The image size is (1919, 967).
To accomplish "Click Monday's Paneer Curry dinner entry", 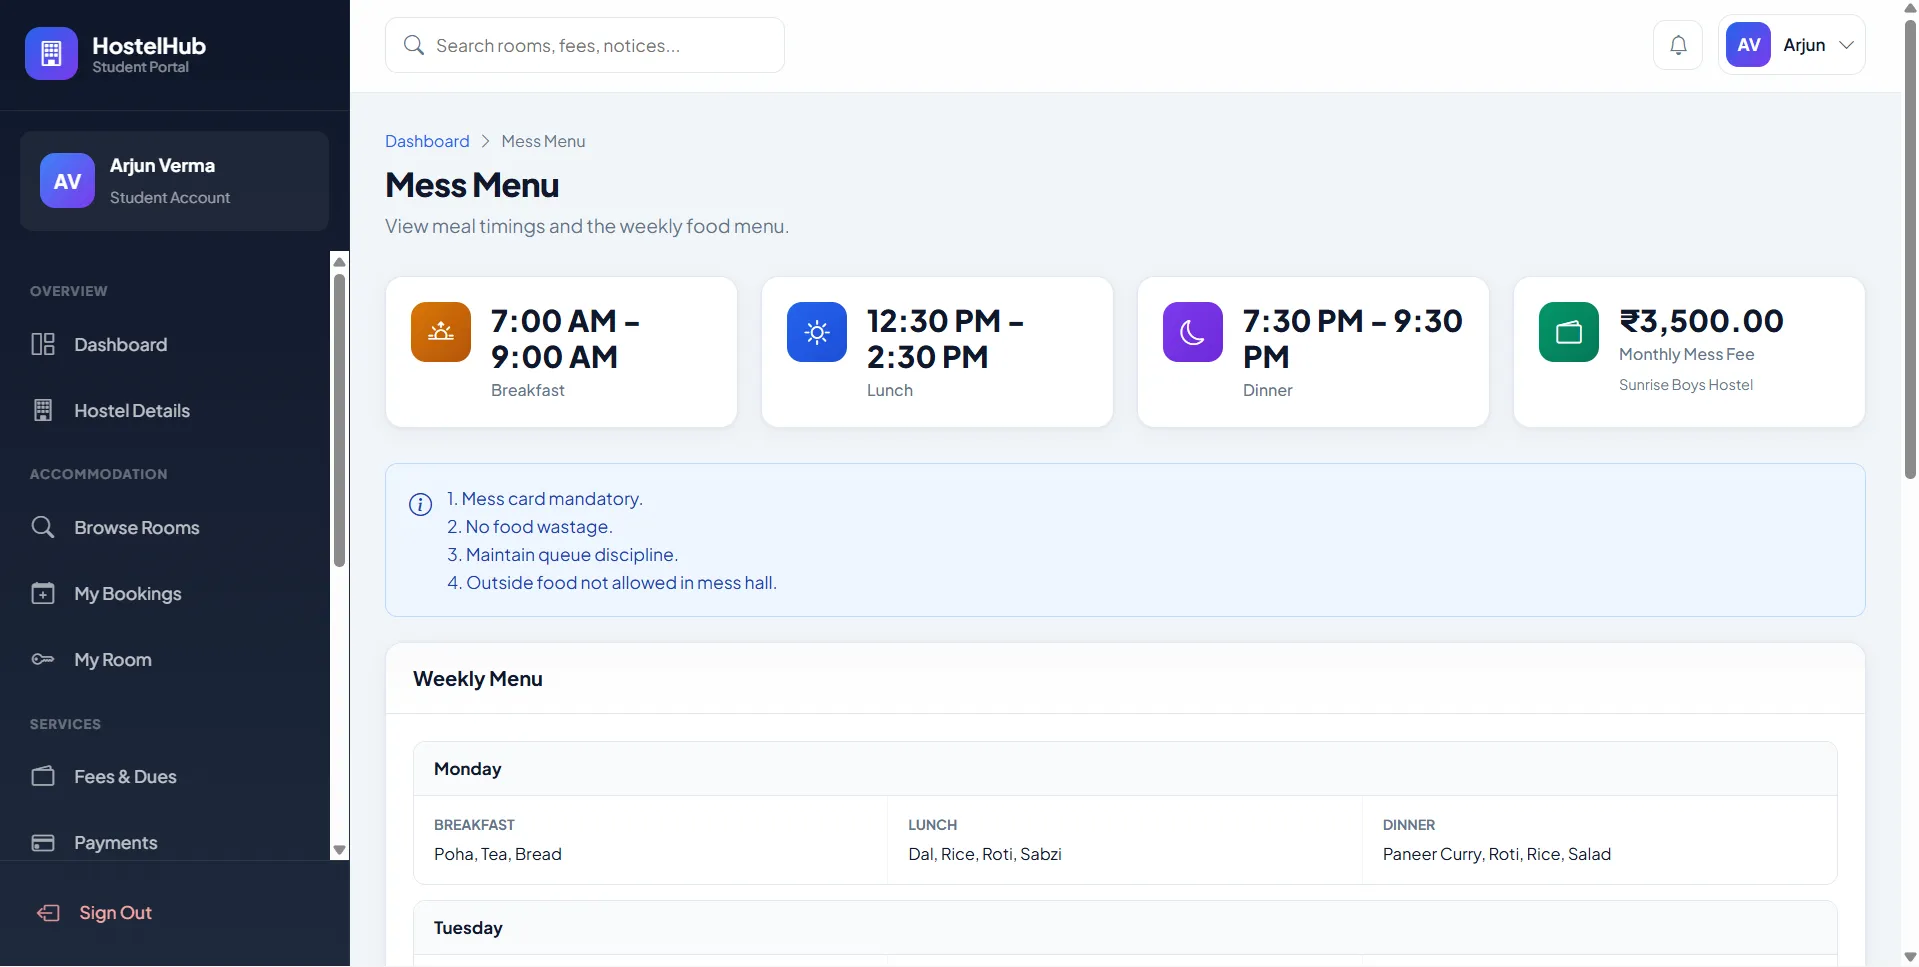I will pos(1497,854).
